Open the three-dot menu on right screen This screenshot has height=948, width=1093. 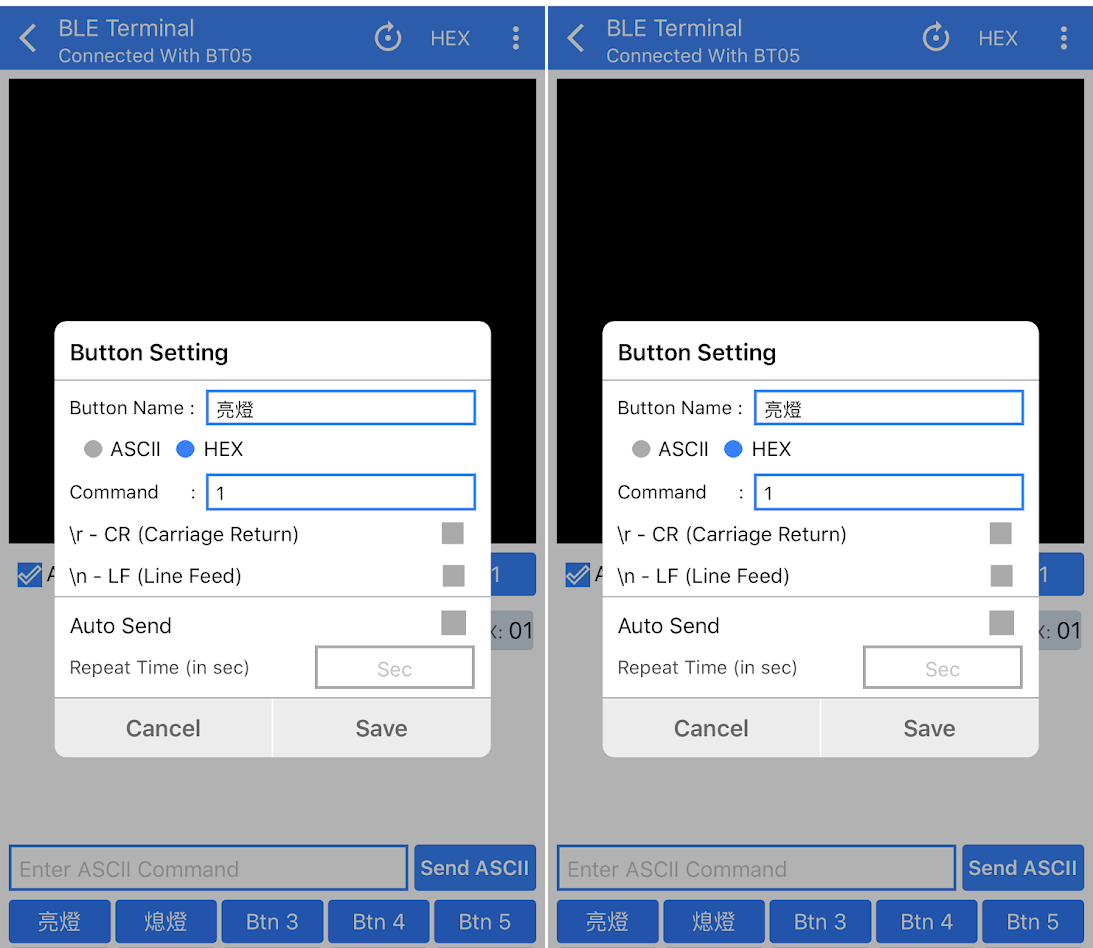coord(1064,38)
